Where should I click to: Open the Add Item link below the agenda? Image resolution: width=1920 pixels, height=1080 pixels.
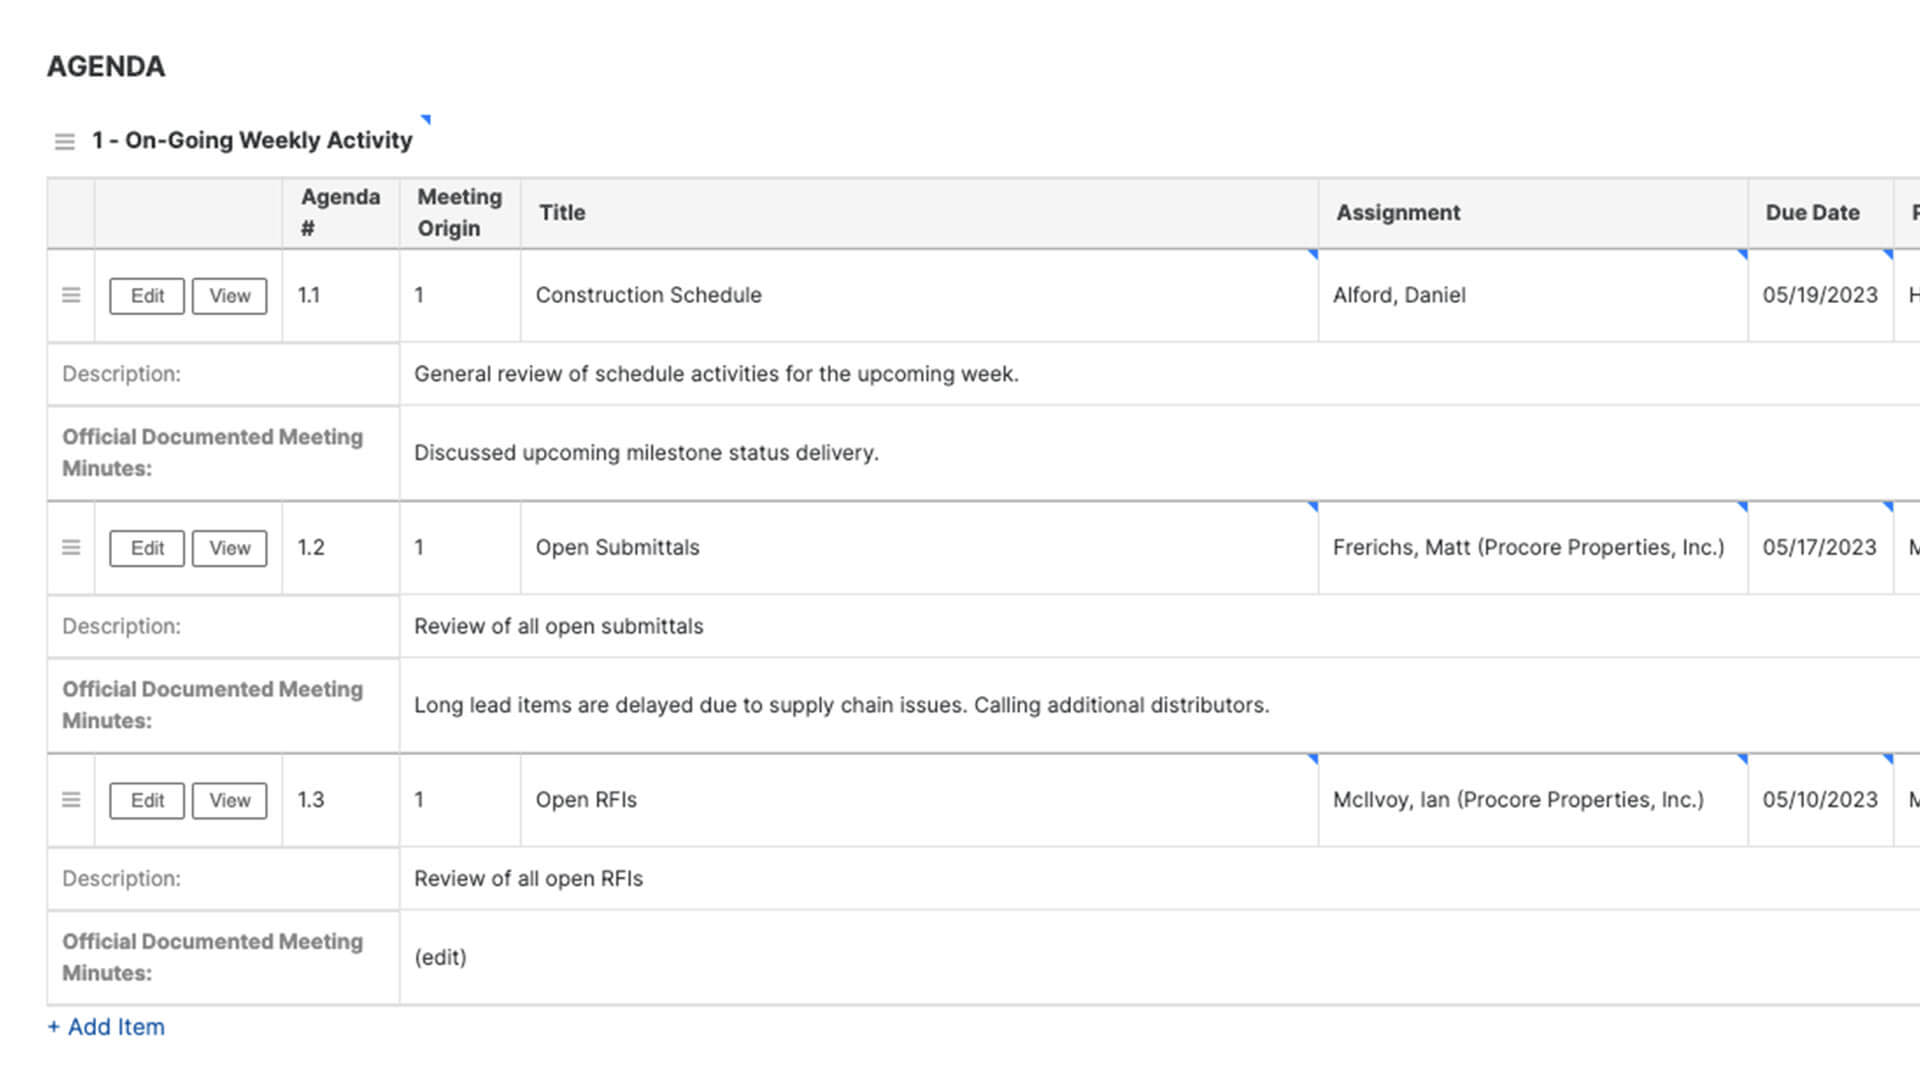pyautogui.click(x=105, y=1026)
